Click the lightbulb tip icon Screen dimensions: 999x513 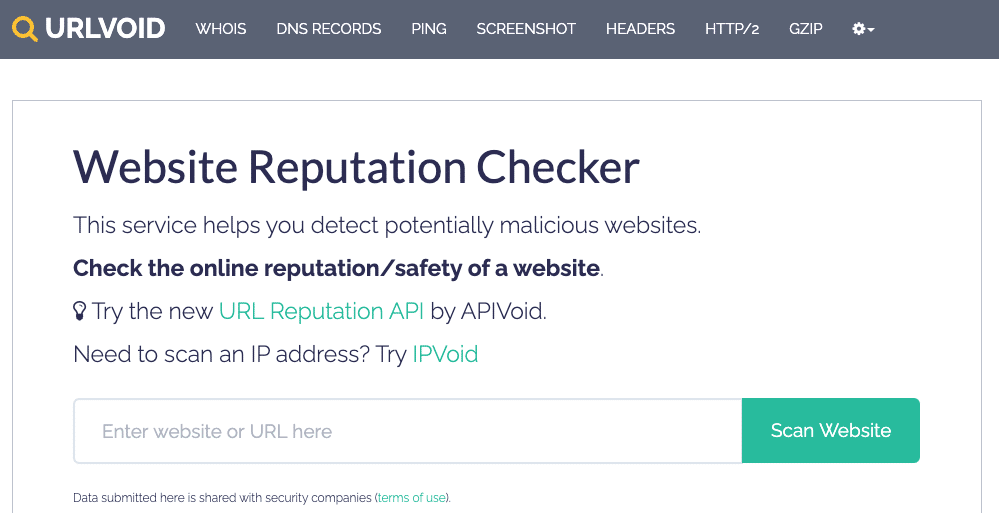[79, 311]
